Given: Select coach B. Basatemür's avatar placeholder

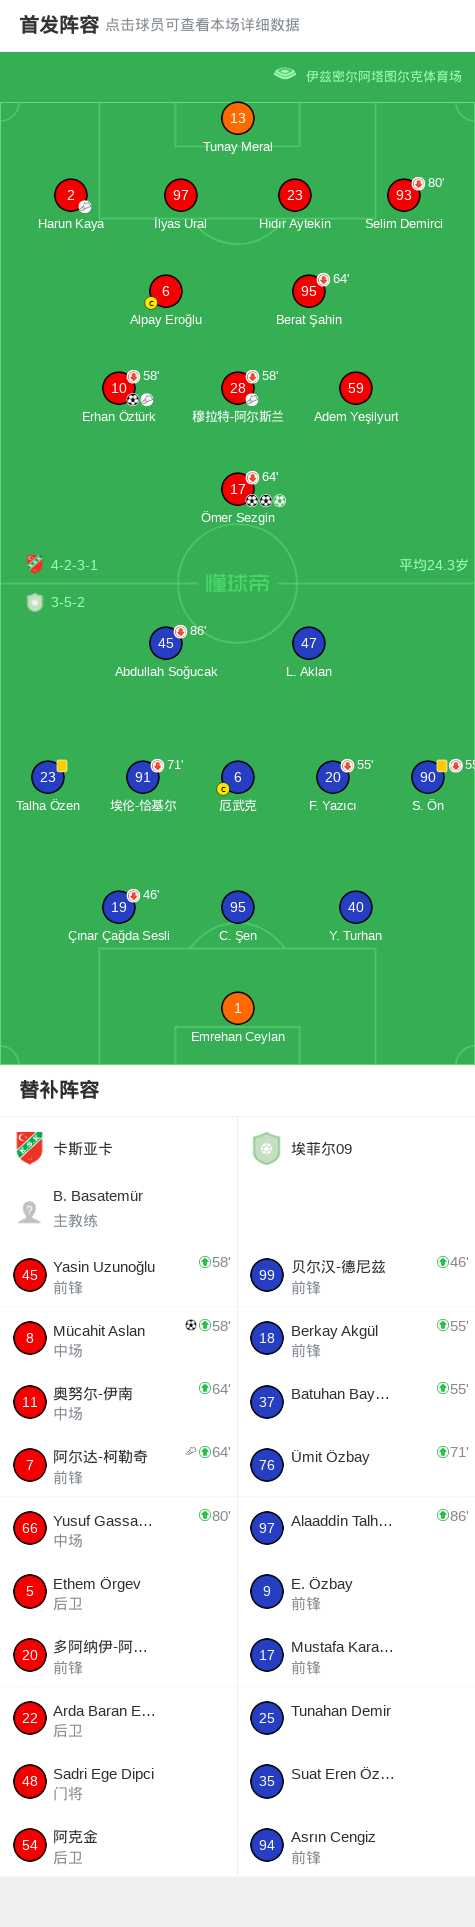Looking at the screenshot, I should point(30,1211).
